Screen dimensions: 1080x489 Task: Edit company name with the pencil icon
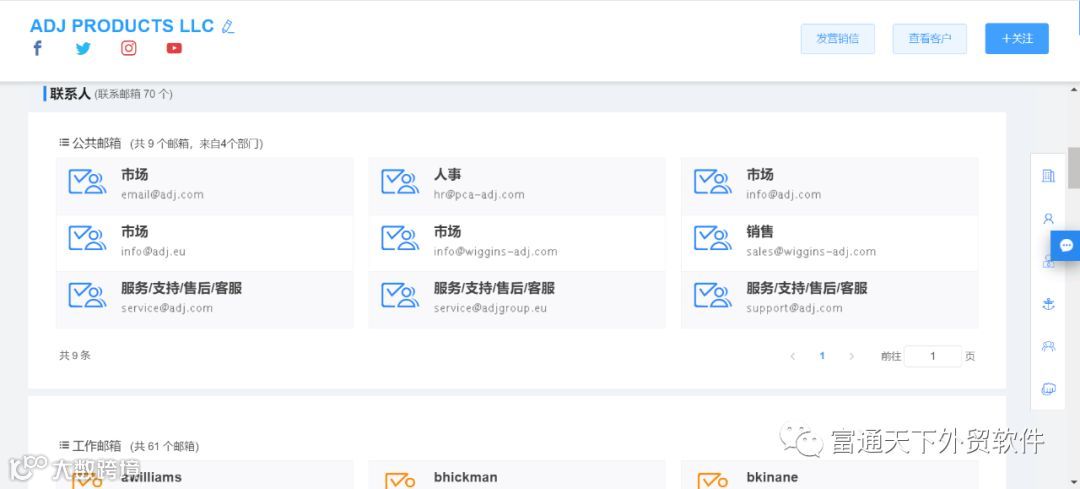(x=228, y=26)
